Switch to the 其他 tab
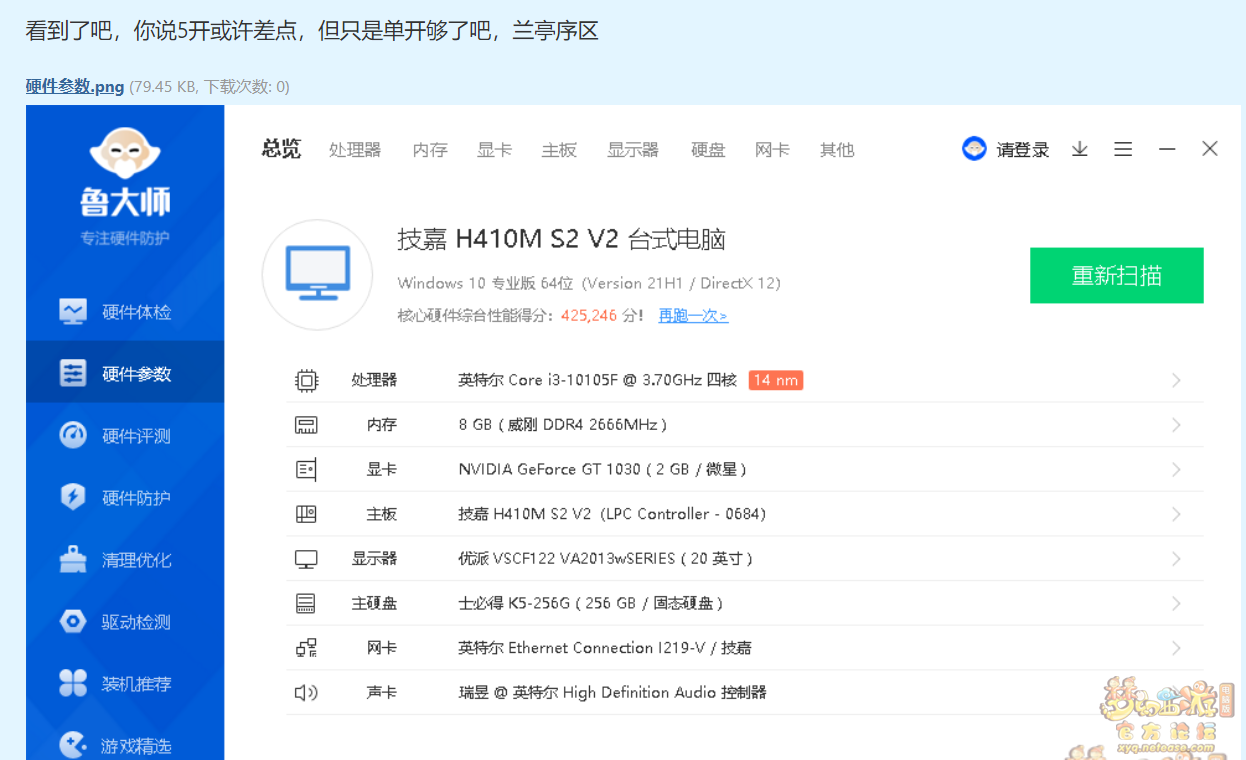 (837, 150)
